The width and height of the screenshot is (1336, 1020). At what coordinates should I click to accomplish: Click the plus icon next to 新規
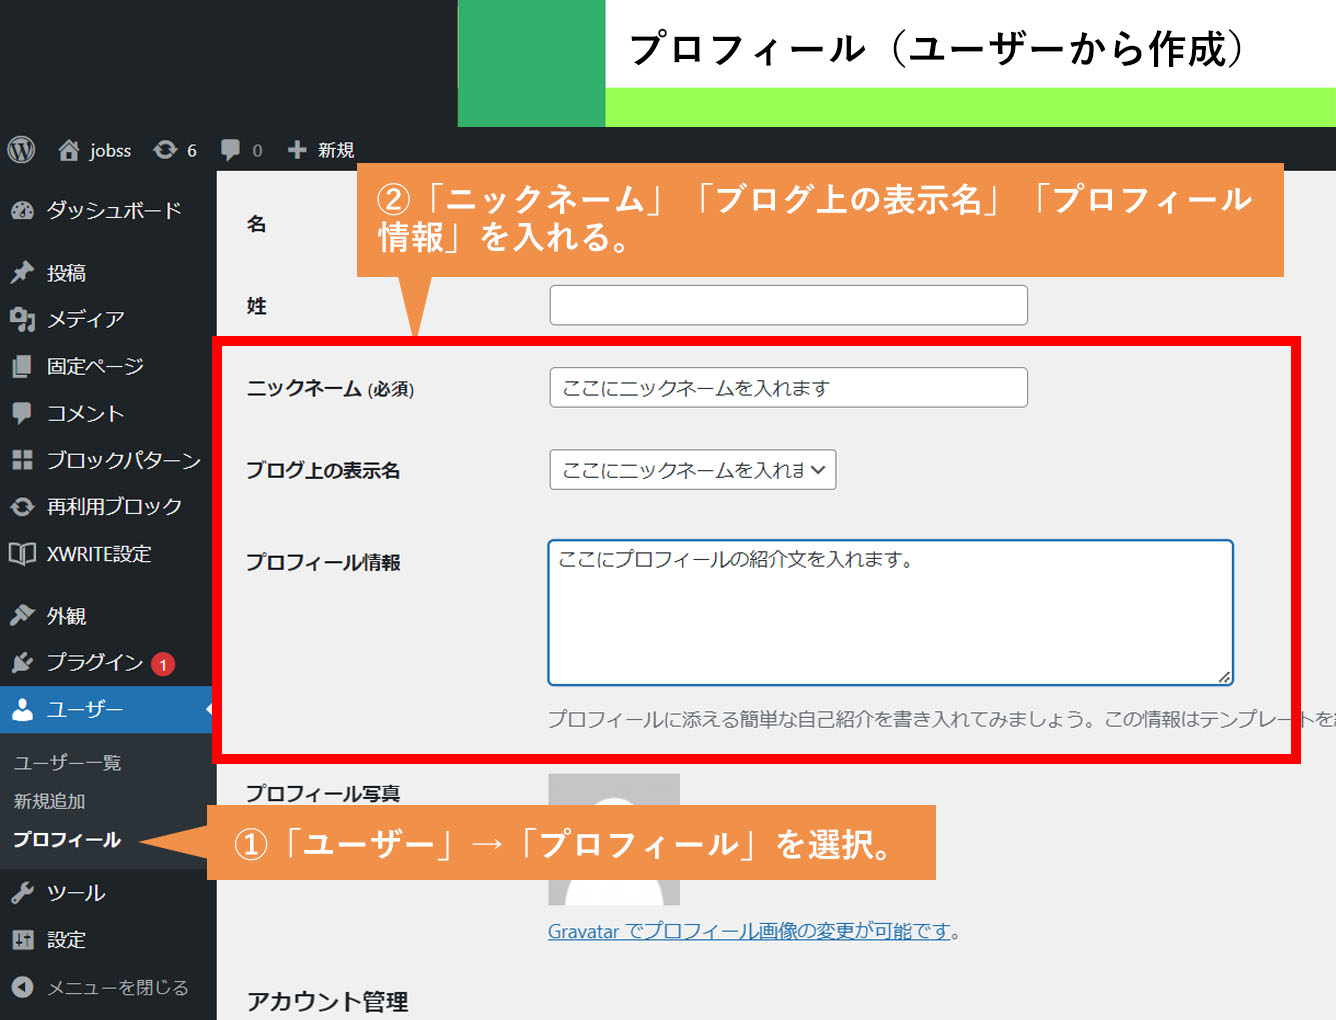click(297, 150)
